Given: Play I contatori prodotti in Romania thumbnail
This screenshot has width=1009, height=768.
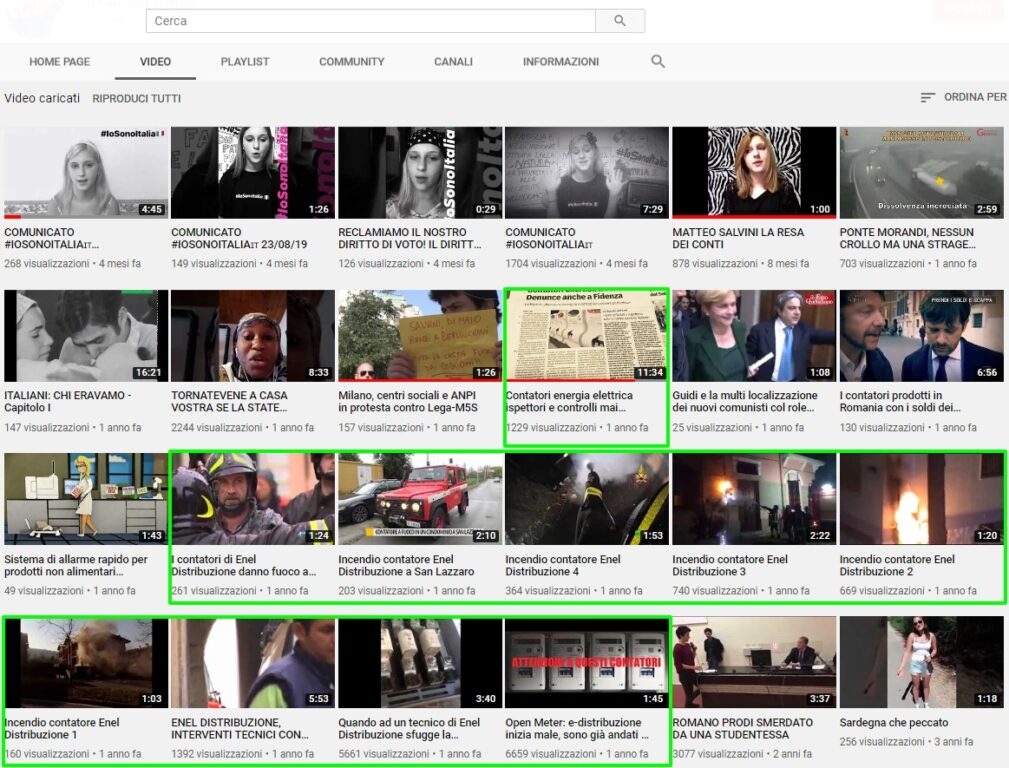Looking at the screenshot, I should tap(921, 335).
